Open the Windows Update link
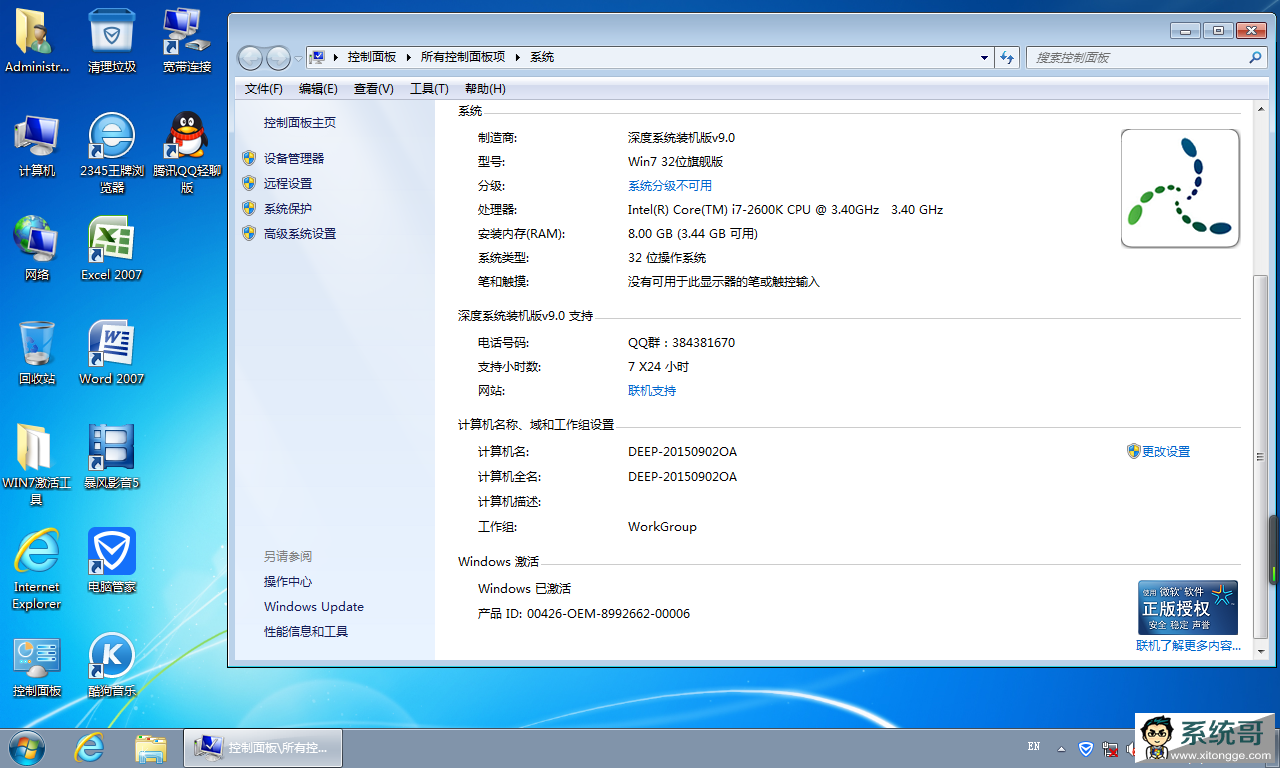This screenshot has height=768, width=1280. pyautogui.click(x=314, y=606)
